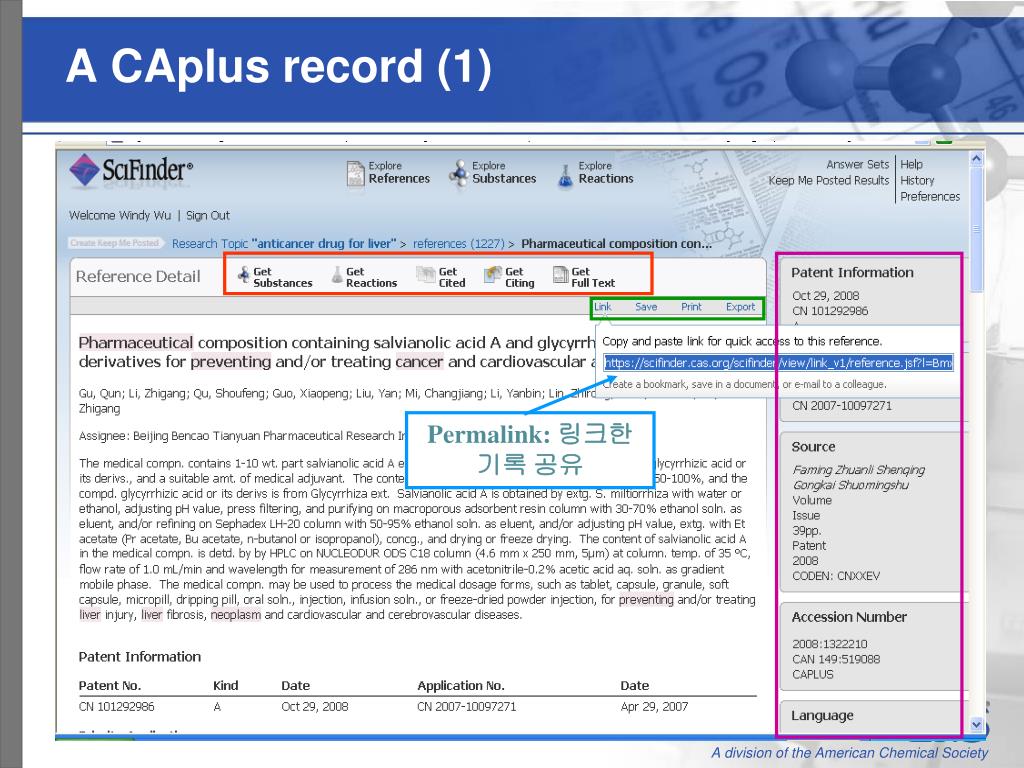Click Export in the record toolbar
The image size is (1024, 768).
pos(740,307)
